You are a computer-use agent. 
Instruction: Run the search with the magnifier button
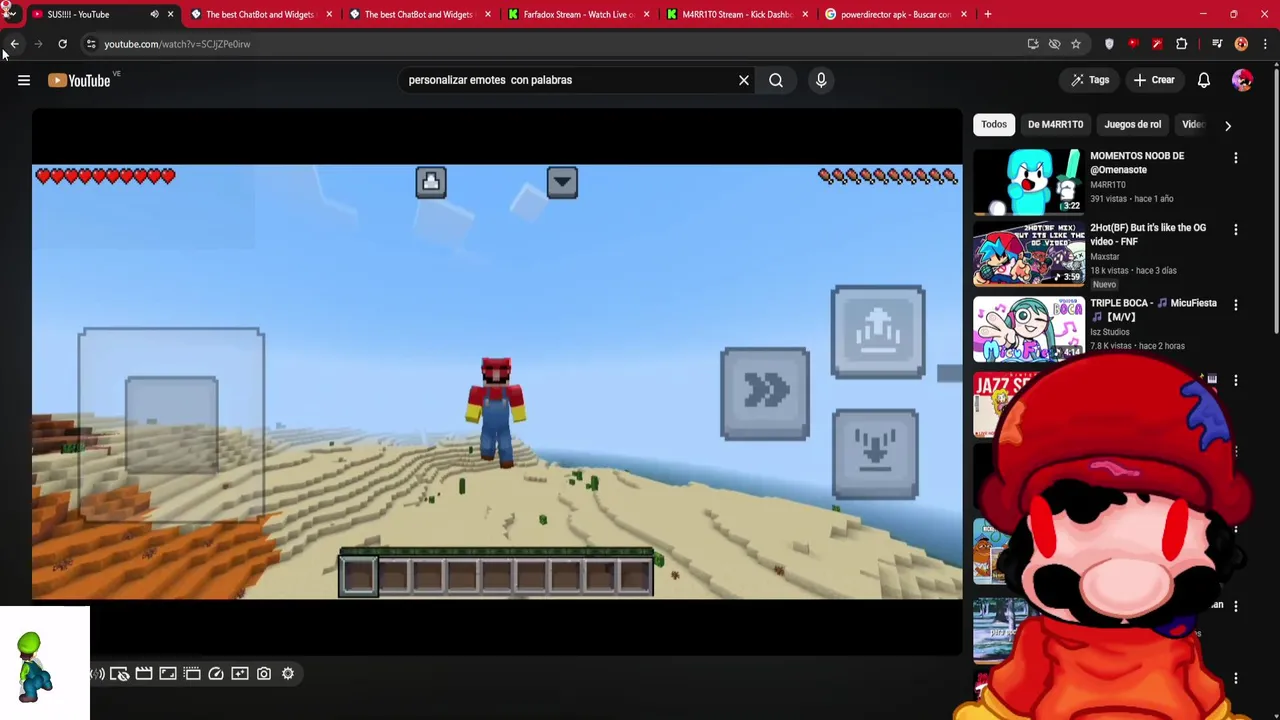tap(776, 80)
